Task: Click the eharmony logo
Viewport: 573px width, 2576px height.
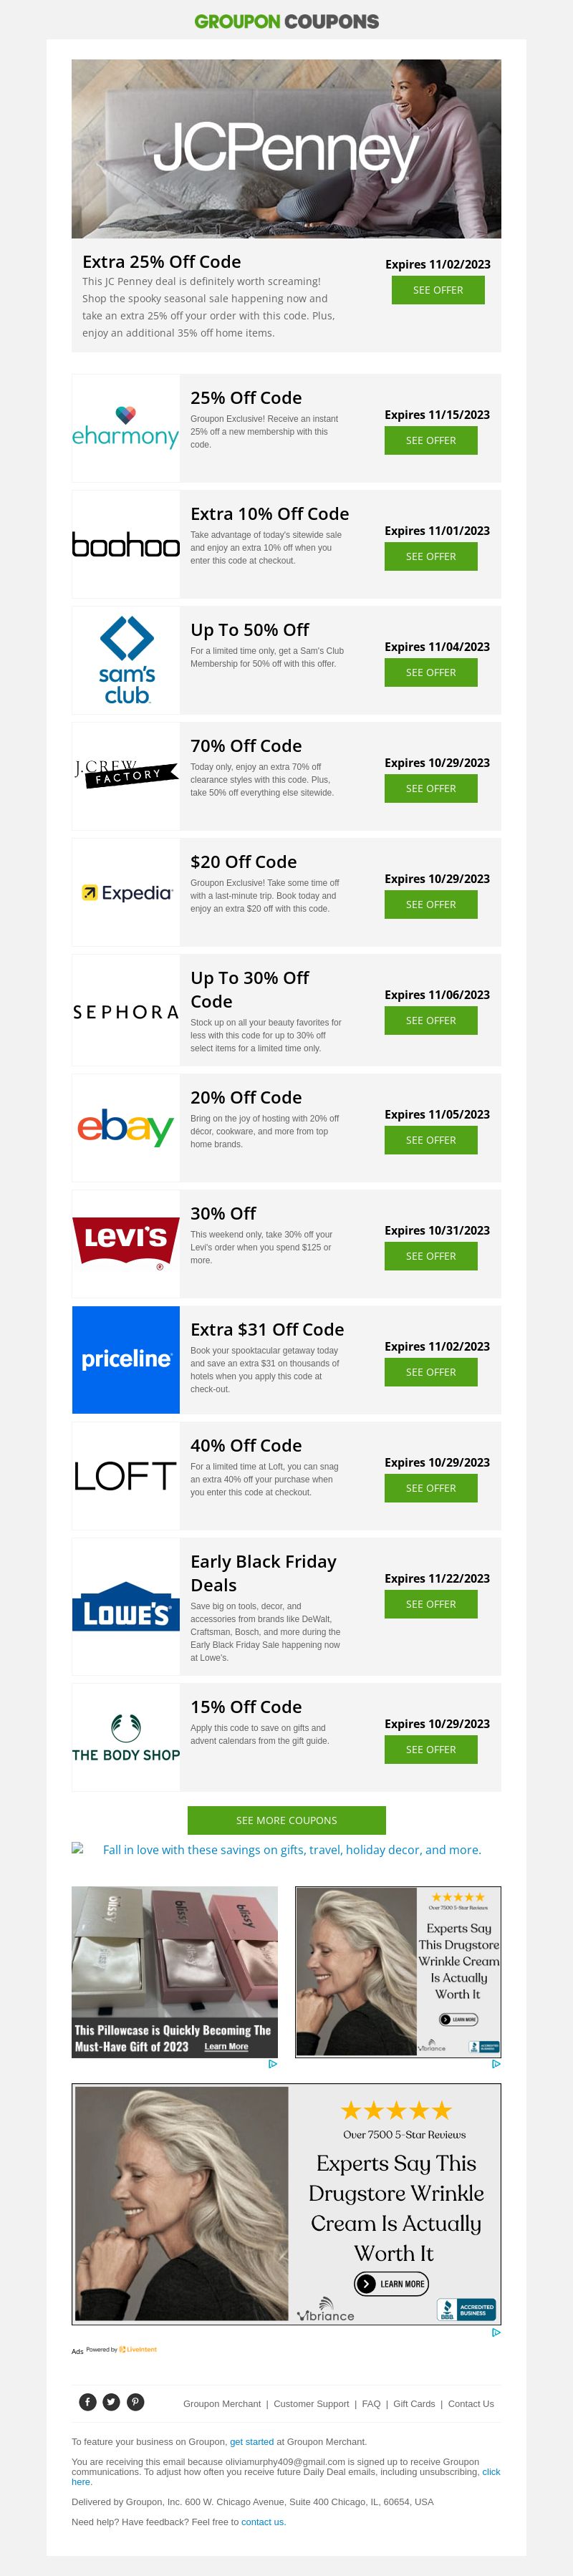Action: pyautogui.click(x=126, y=428)
